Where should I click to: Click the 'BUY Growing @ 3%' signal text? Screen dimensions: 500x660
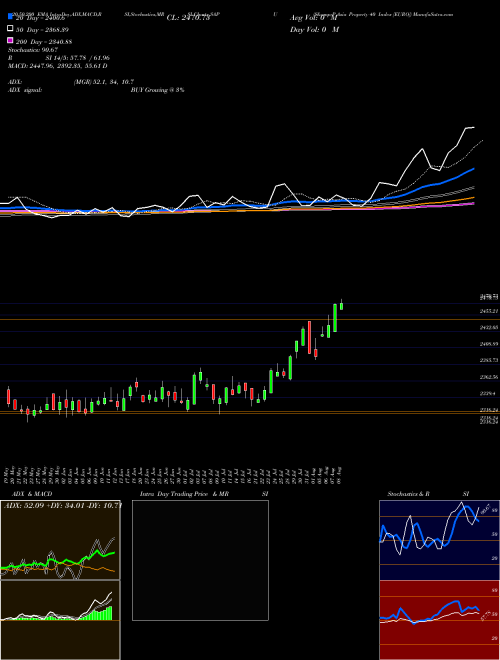157,90
